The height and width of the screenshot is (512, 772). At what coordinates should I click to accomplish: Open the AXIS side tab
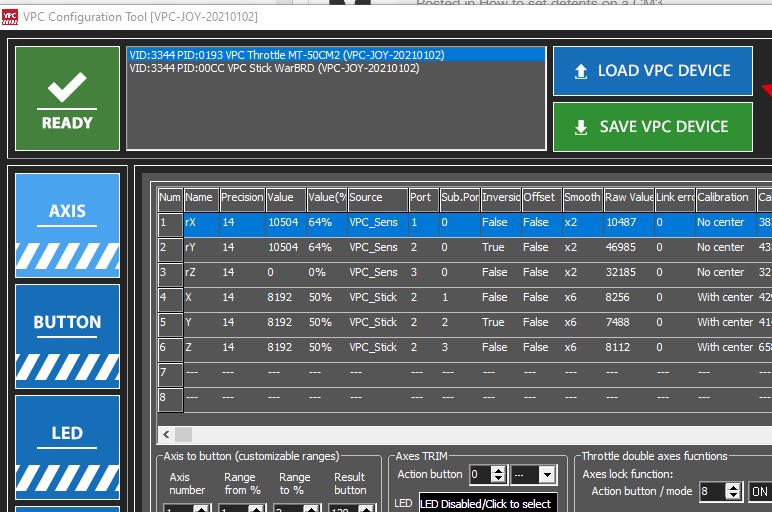point(67,225)
